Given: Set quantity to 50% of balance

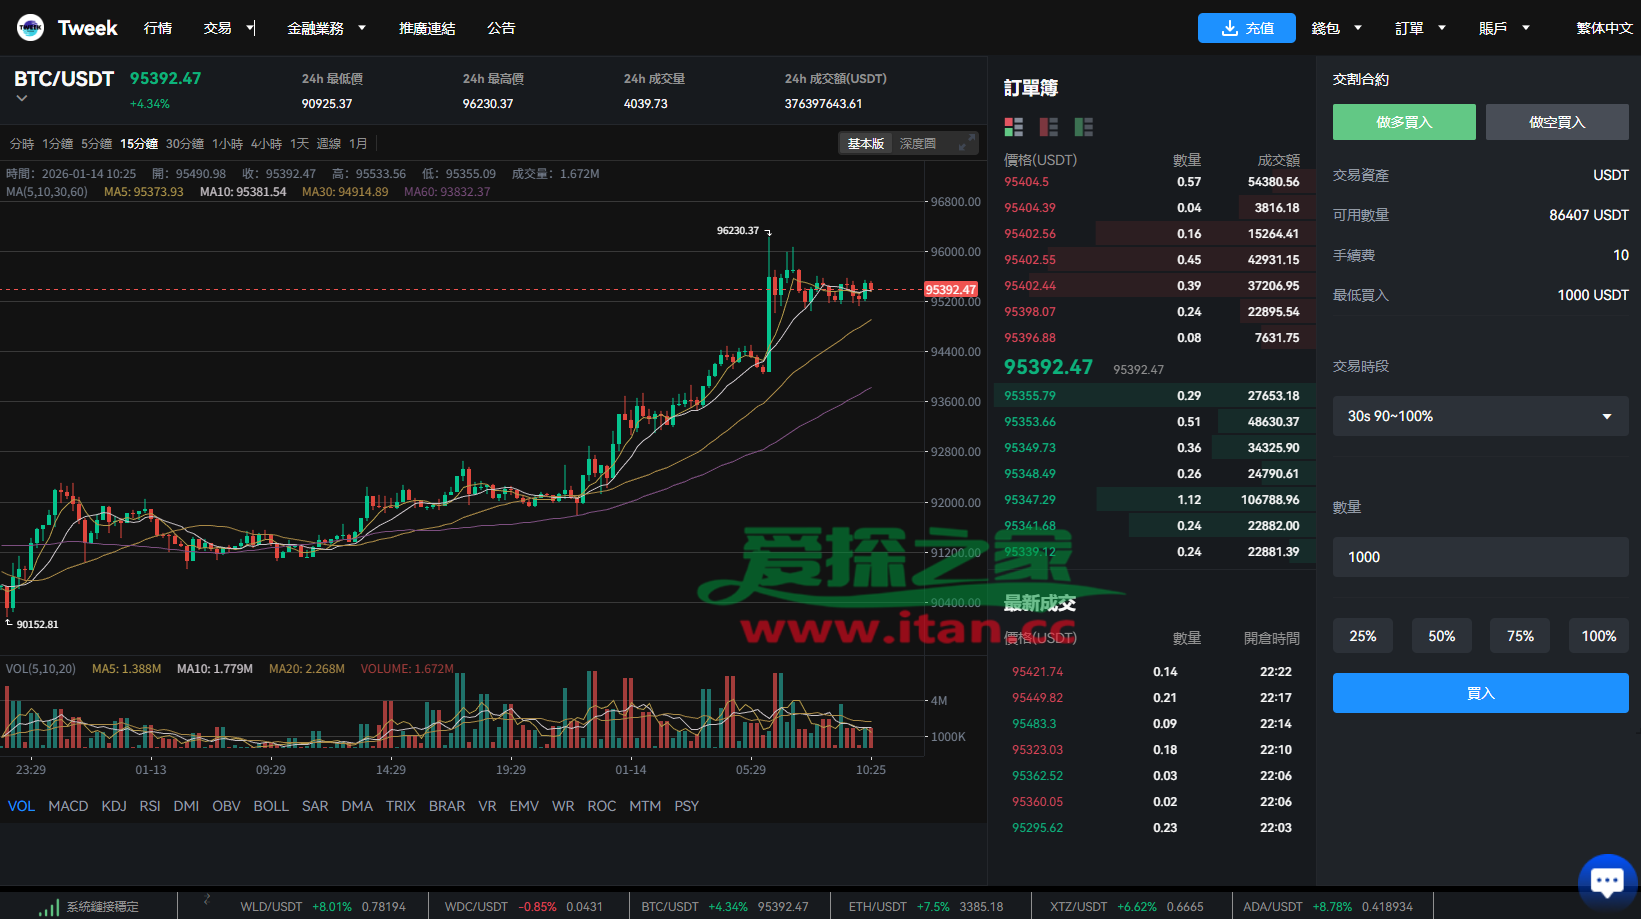Looking at the screenshot, I should coord(1441,636).
